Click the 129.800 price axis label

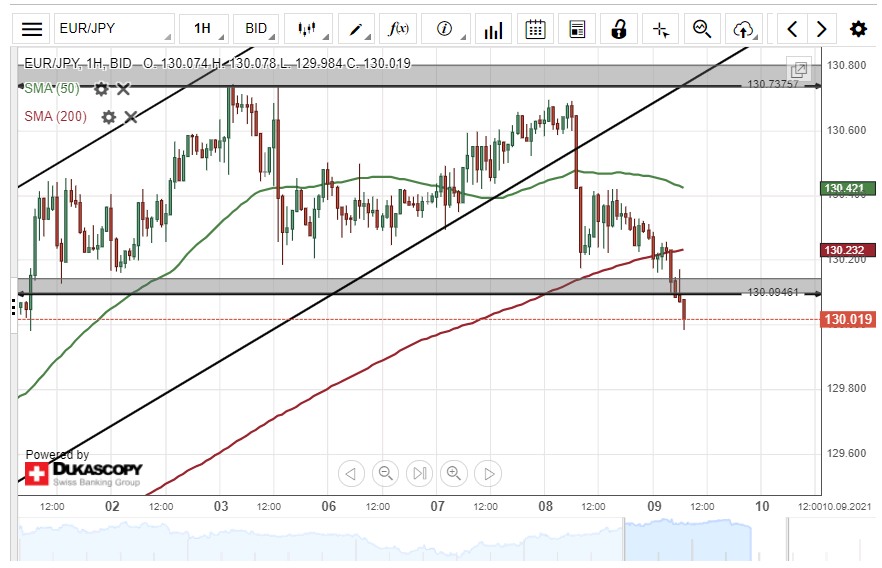(846, 389)
